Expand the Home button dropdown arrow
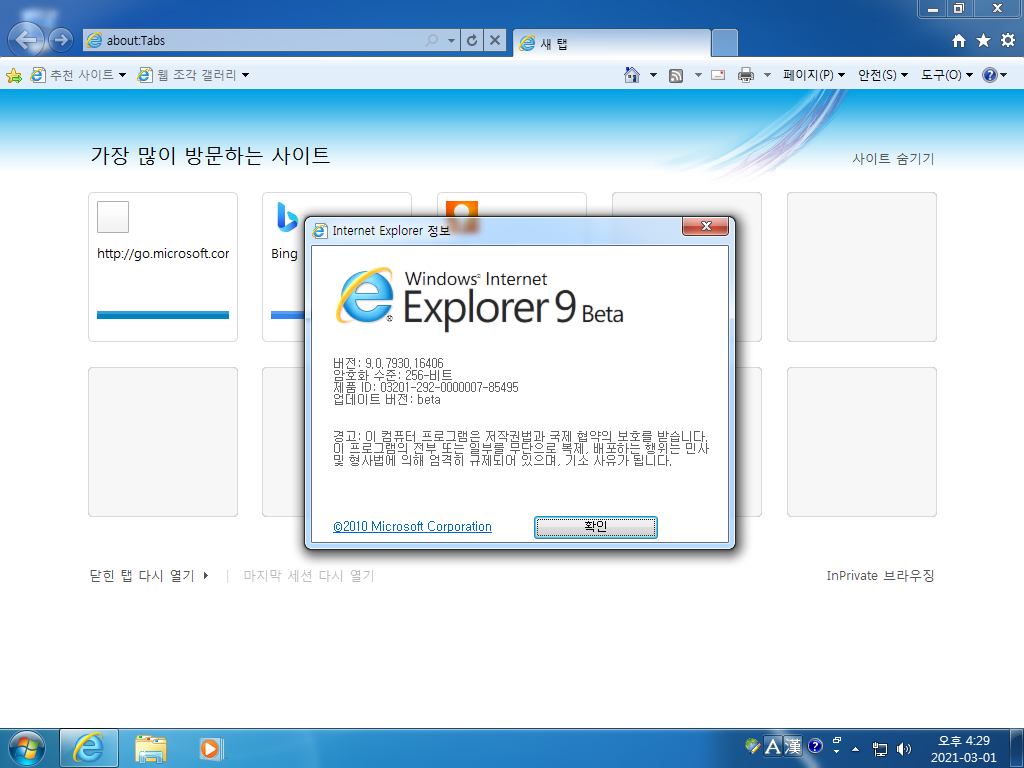This screenshot has height=768, width=1024. point(653,75)
